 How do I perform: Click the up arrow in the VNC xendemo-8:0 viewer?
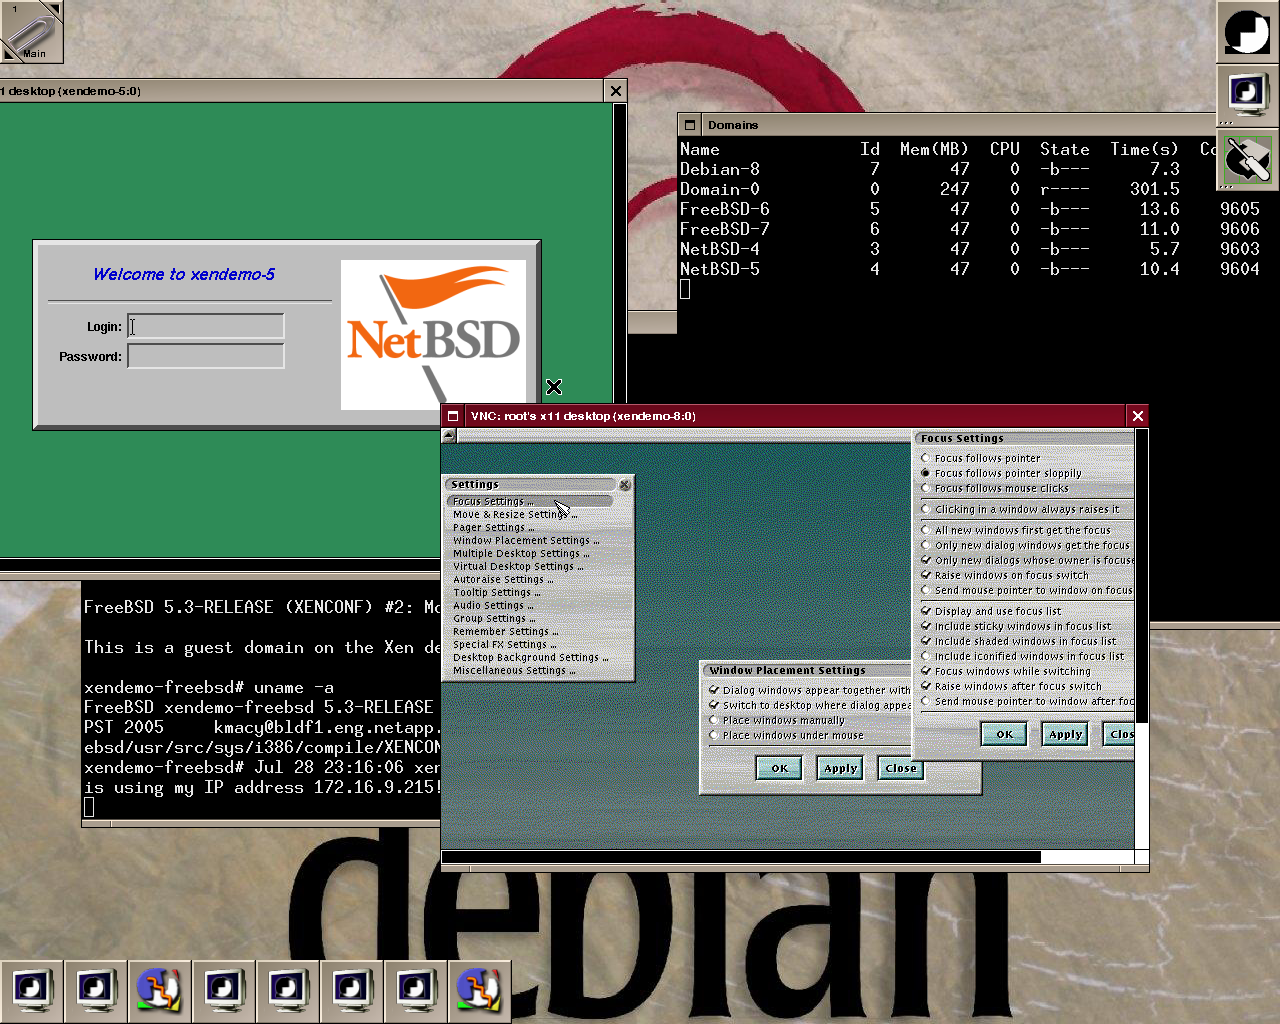pos(449,435)
